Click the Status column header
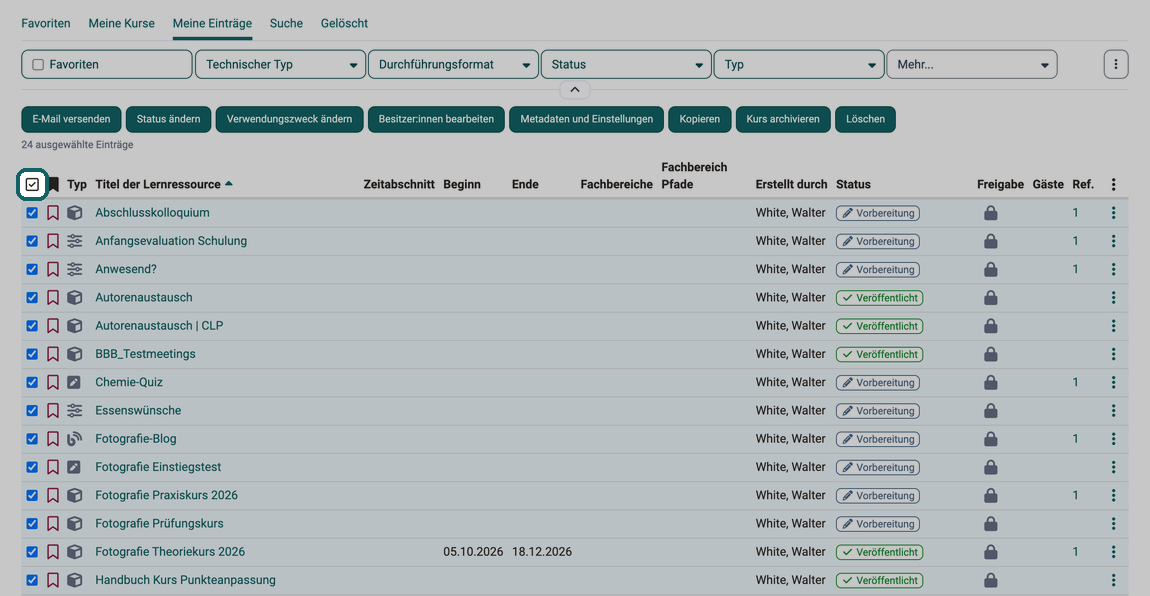Viewport: 1150px width, 596px height. pyautogui.click(x=853, y=185)
